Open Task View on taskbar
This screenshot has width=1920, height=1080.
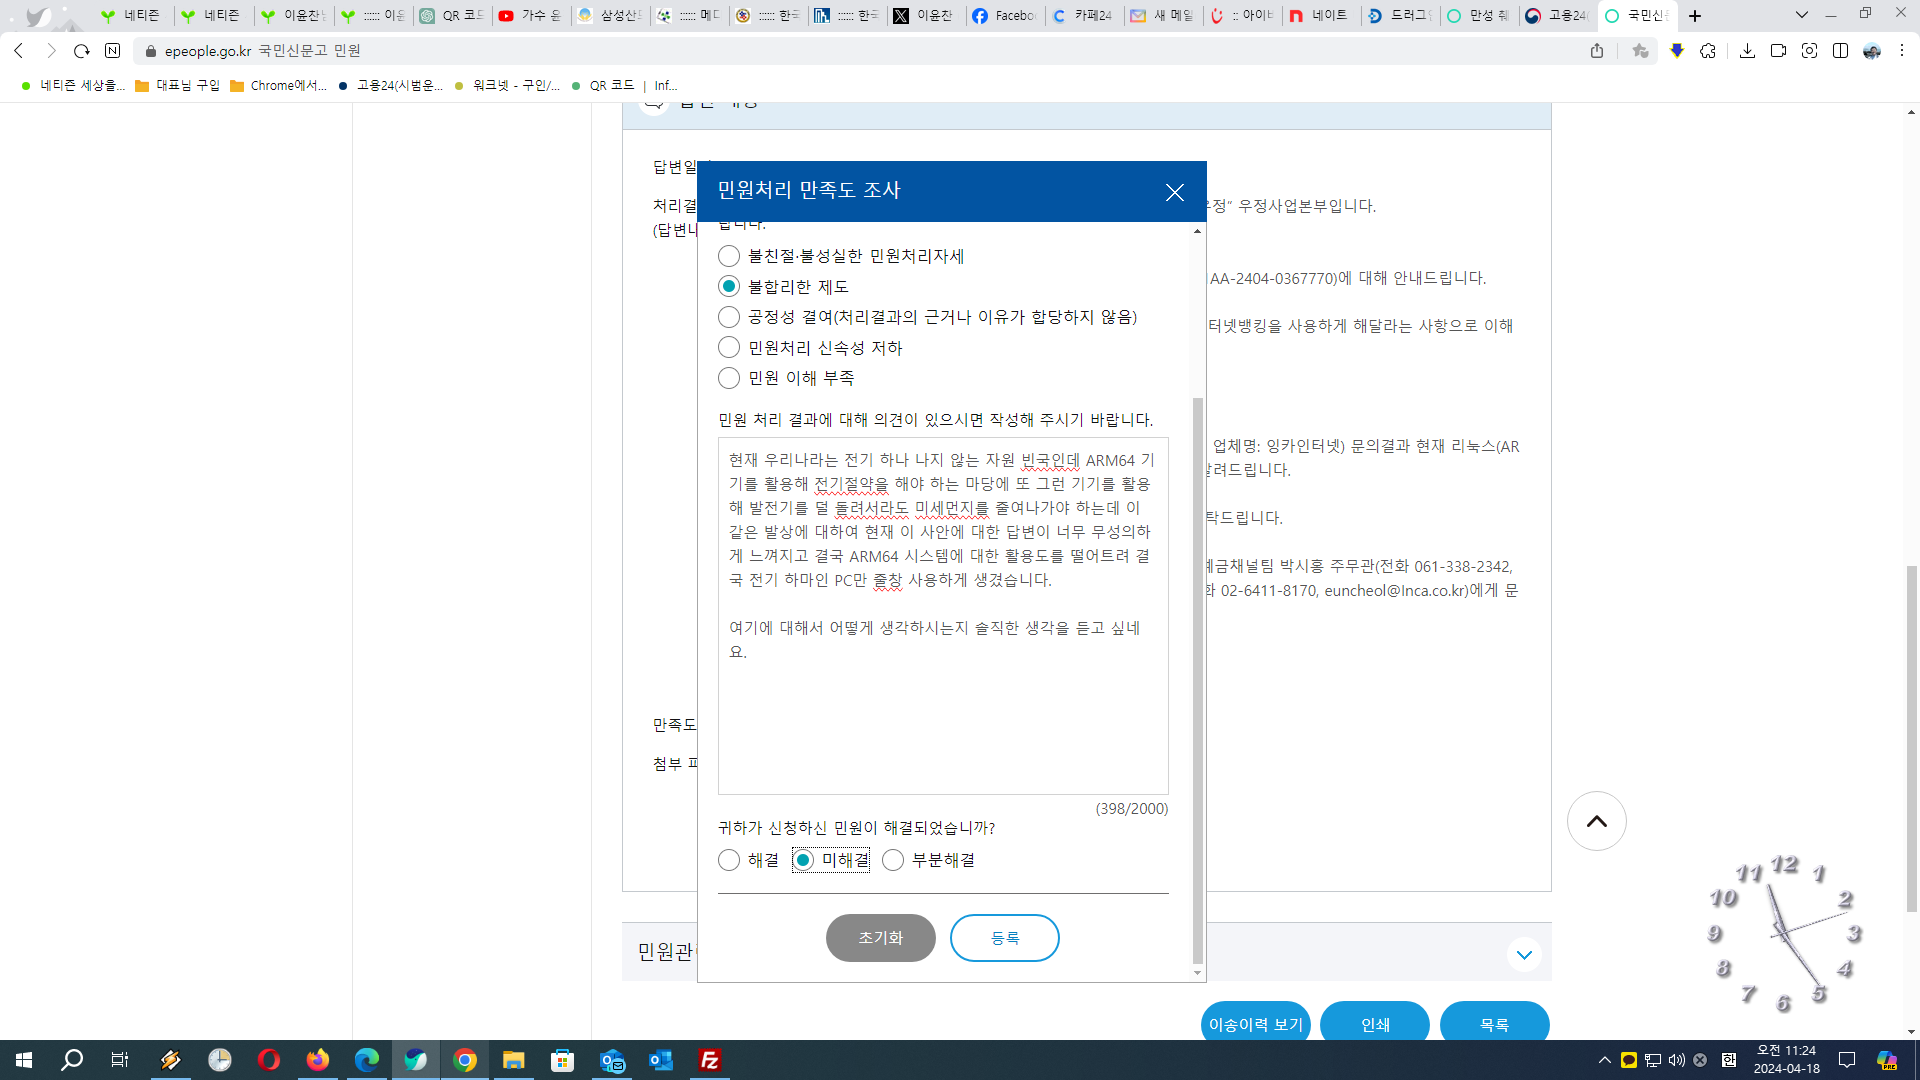coord(119,1060)
